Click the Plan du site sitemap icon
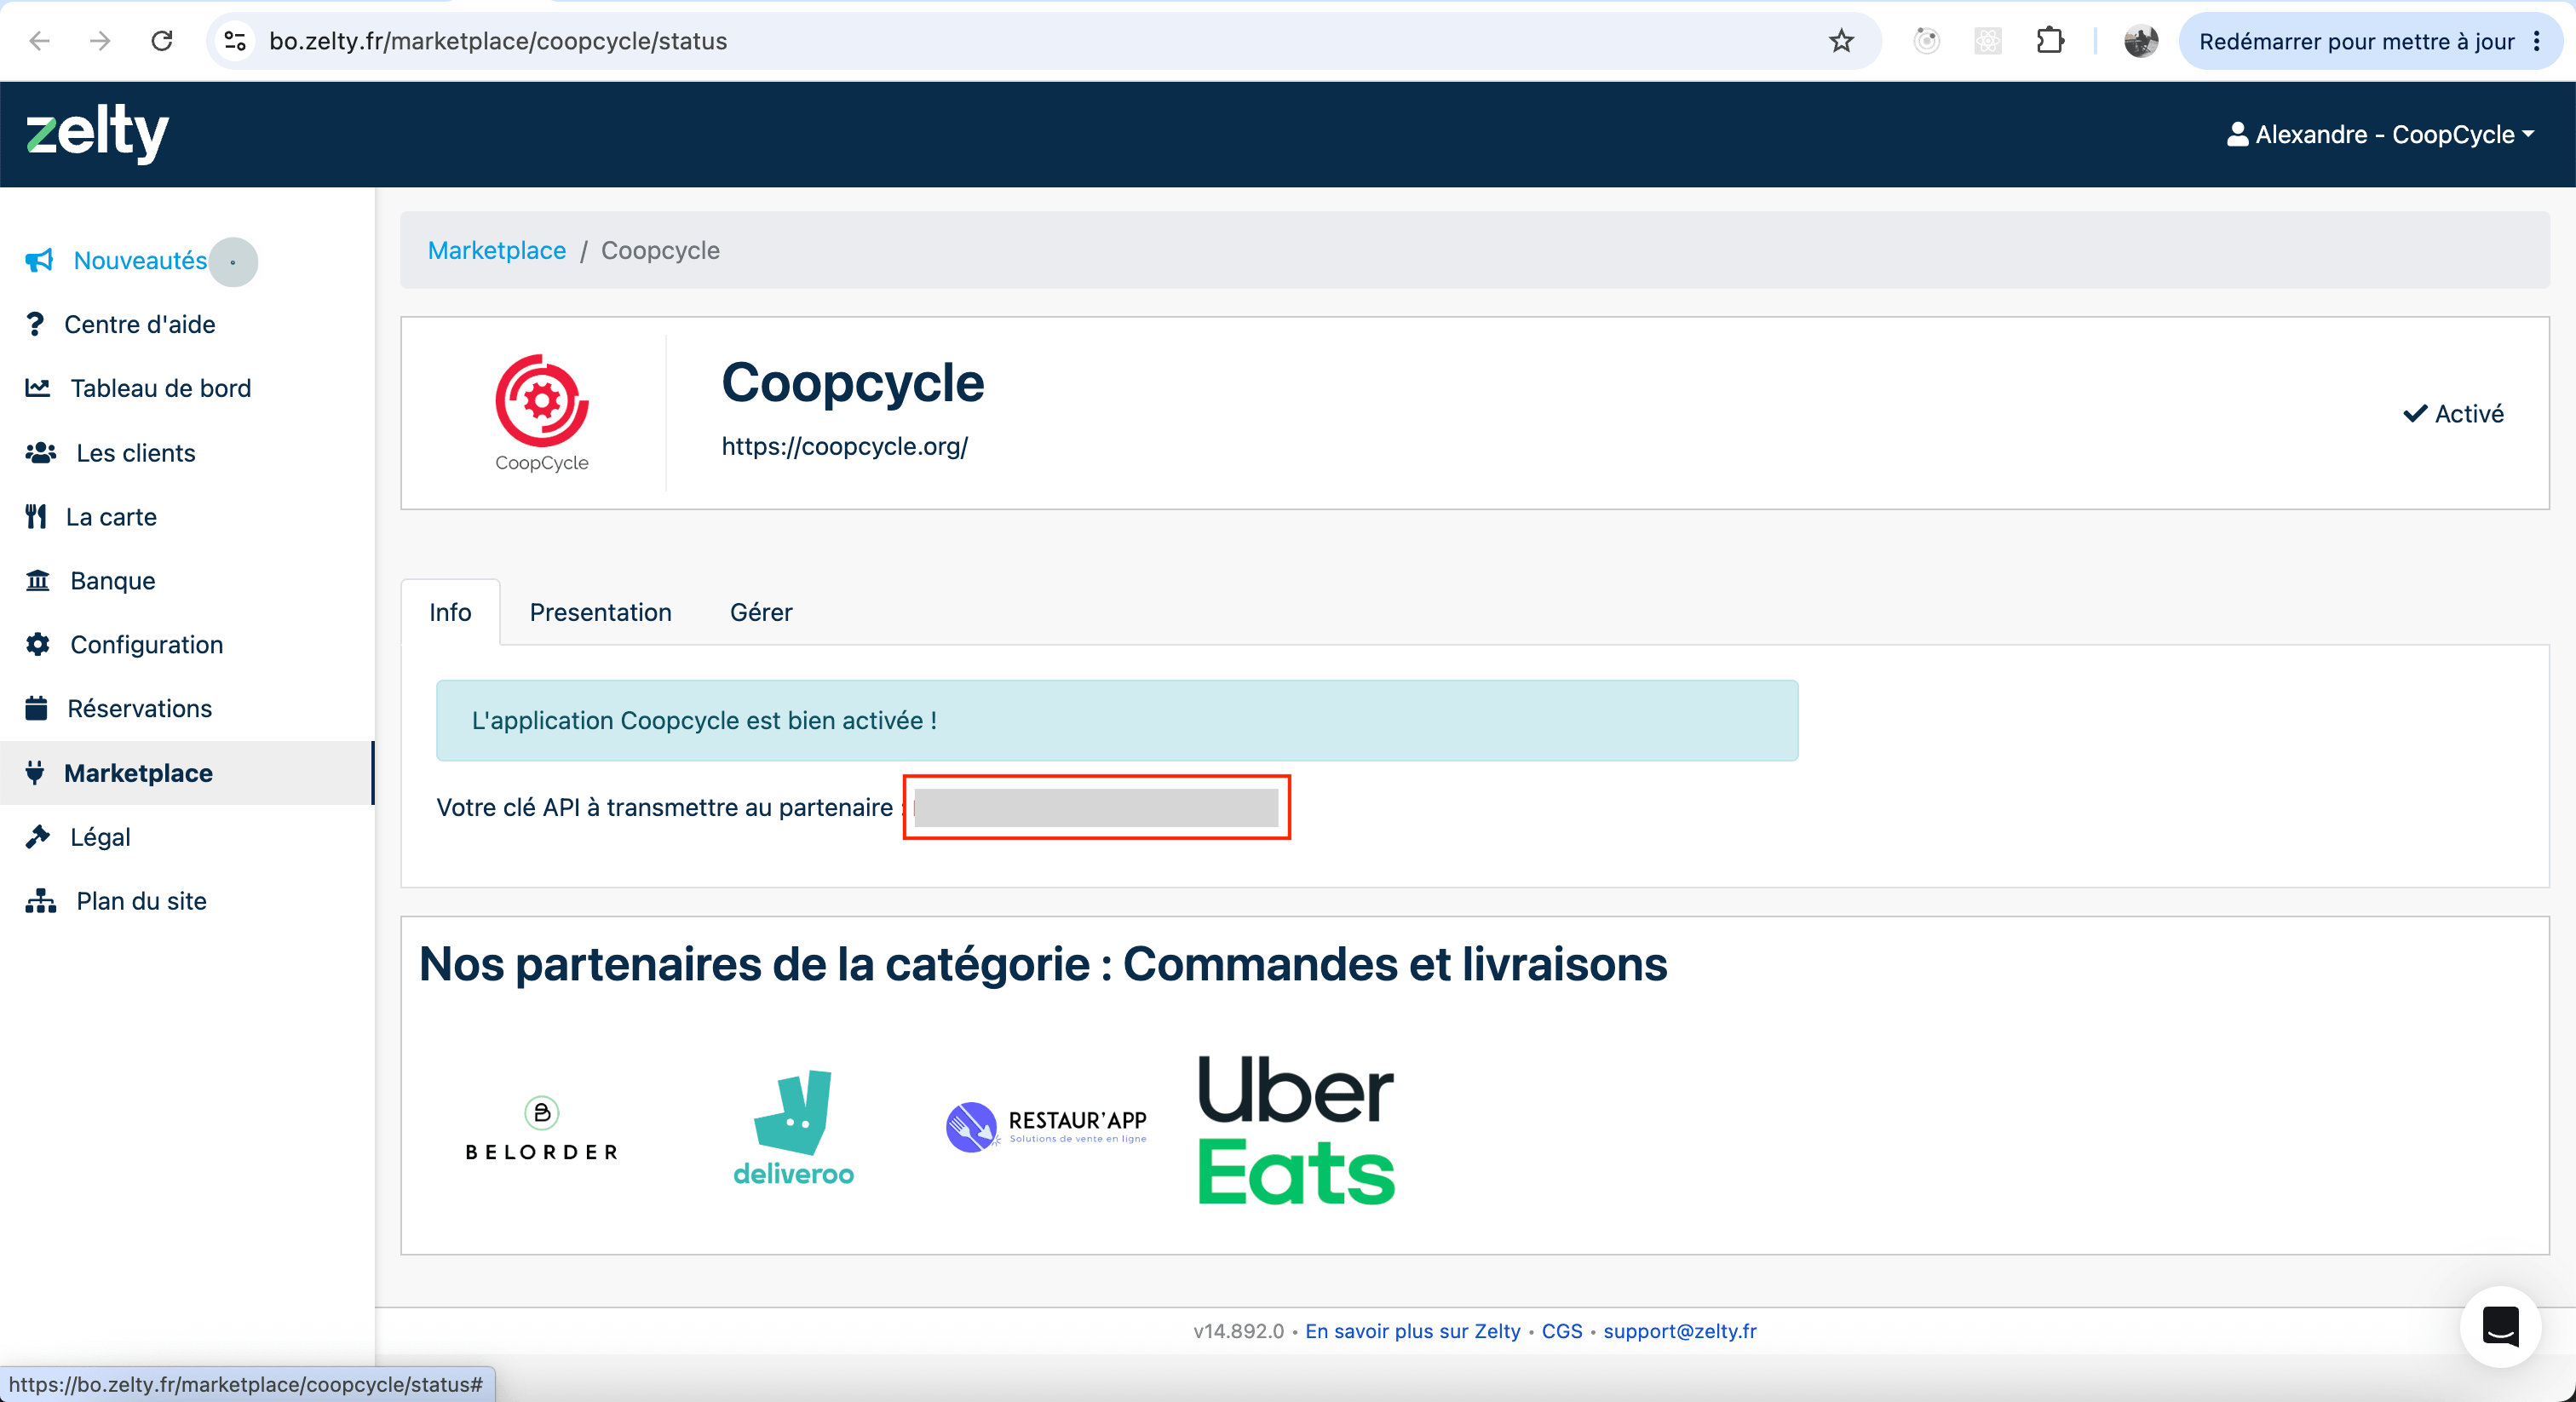 [41, 901]
